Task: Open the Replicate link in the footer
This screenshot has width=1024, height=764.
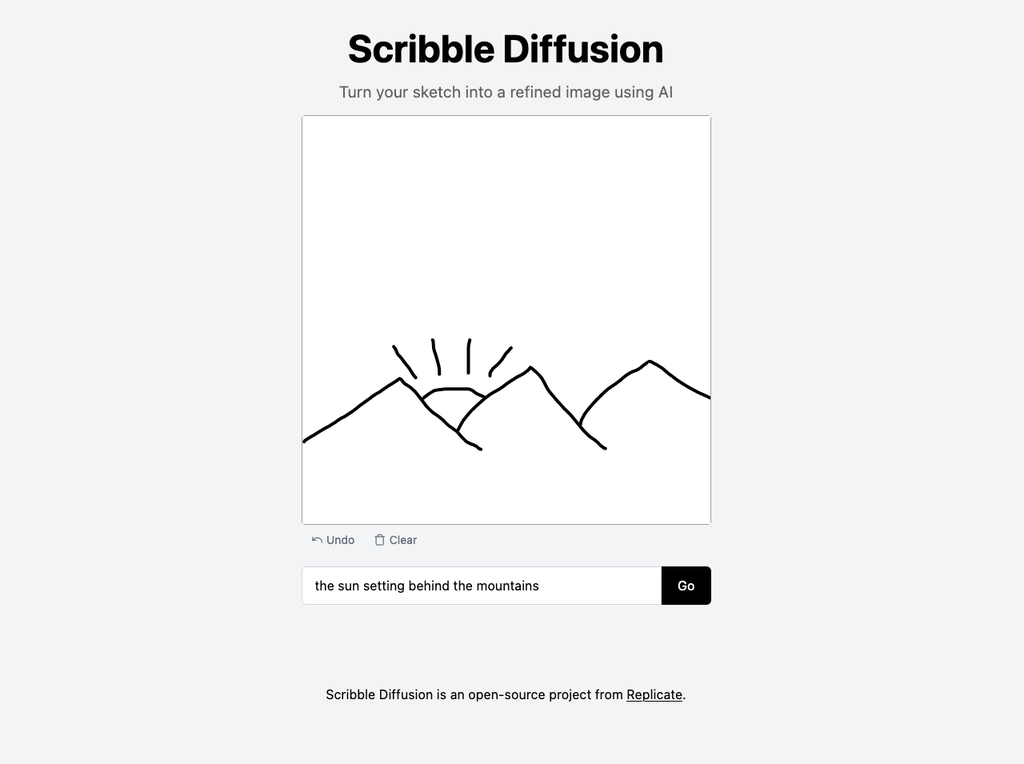Action: (x=653, y=694)
